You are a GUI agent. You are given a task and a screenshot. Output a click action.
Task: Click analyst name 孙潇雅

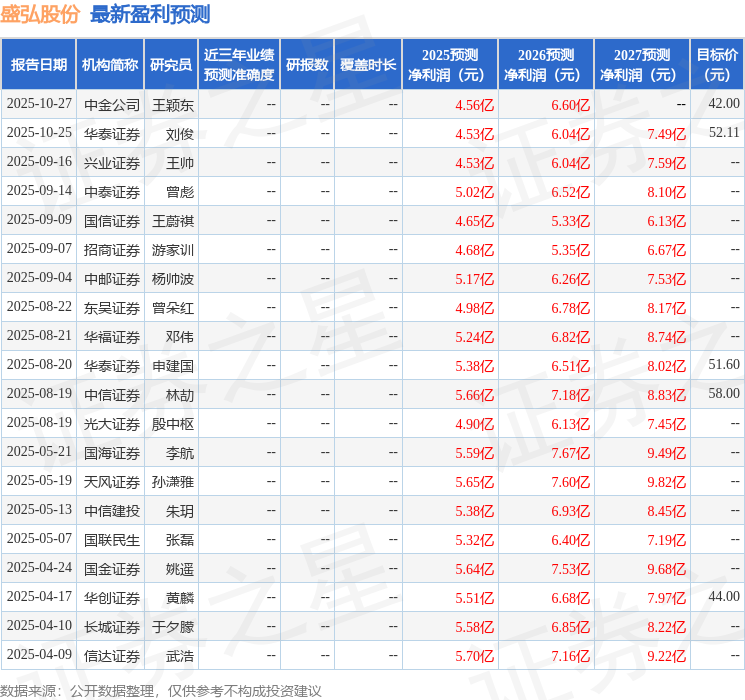point(172,482)
